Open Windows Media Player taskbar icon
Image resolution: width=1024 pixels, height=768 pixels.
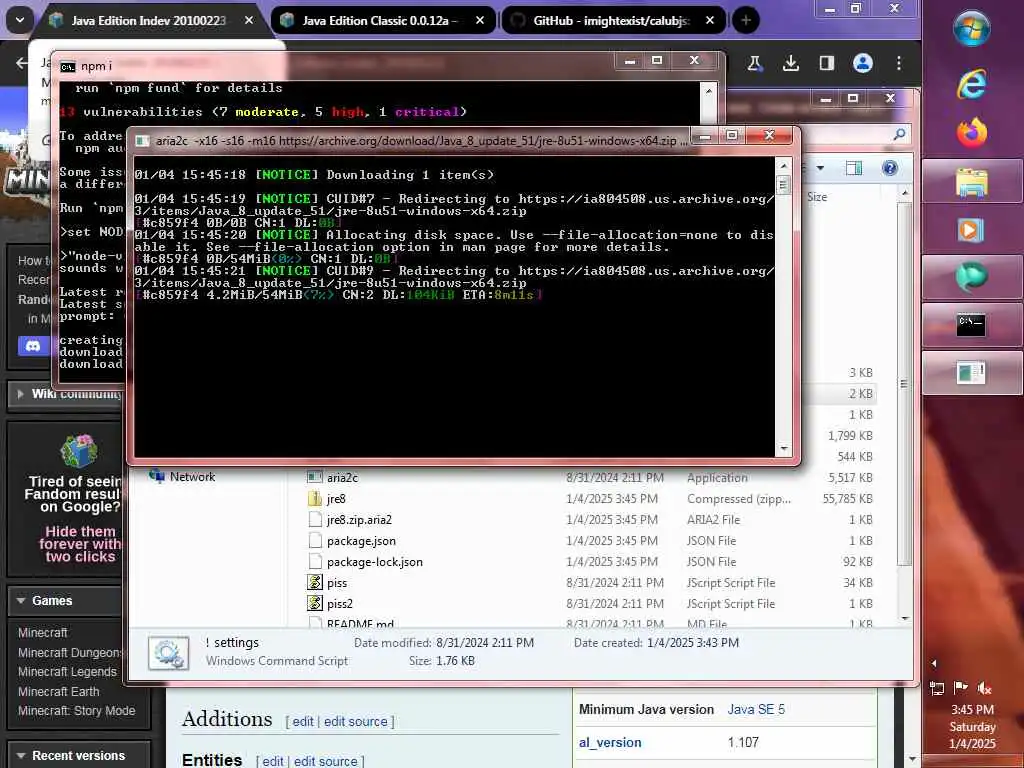(971, 230)
